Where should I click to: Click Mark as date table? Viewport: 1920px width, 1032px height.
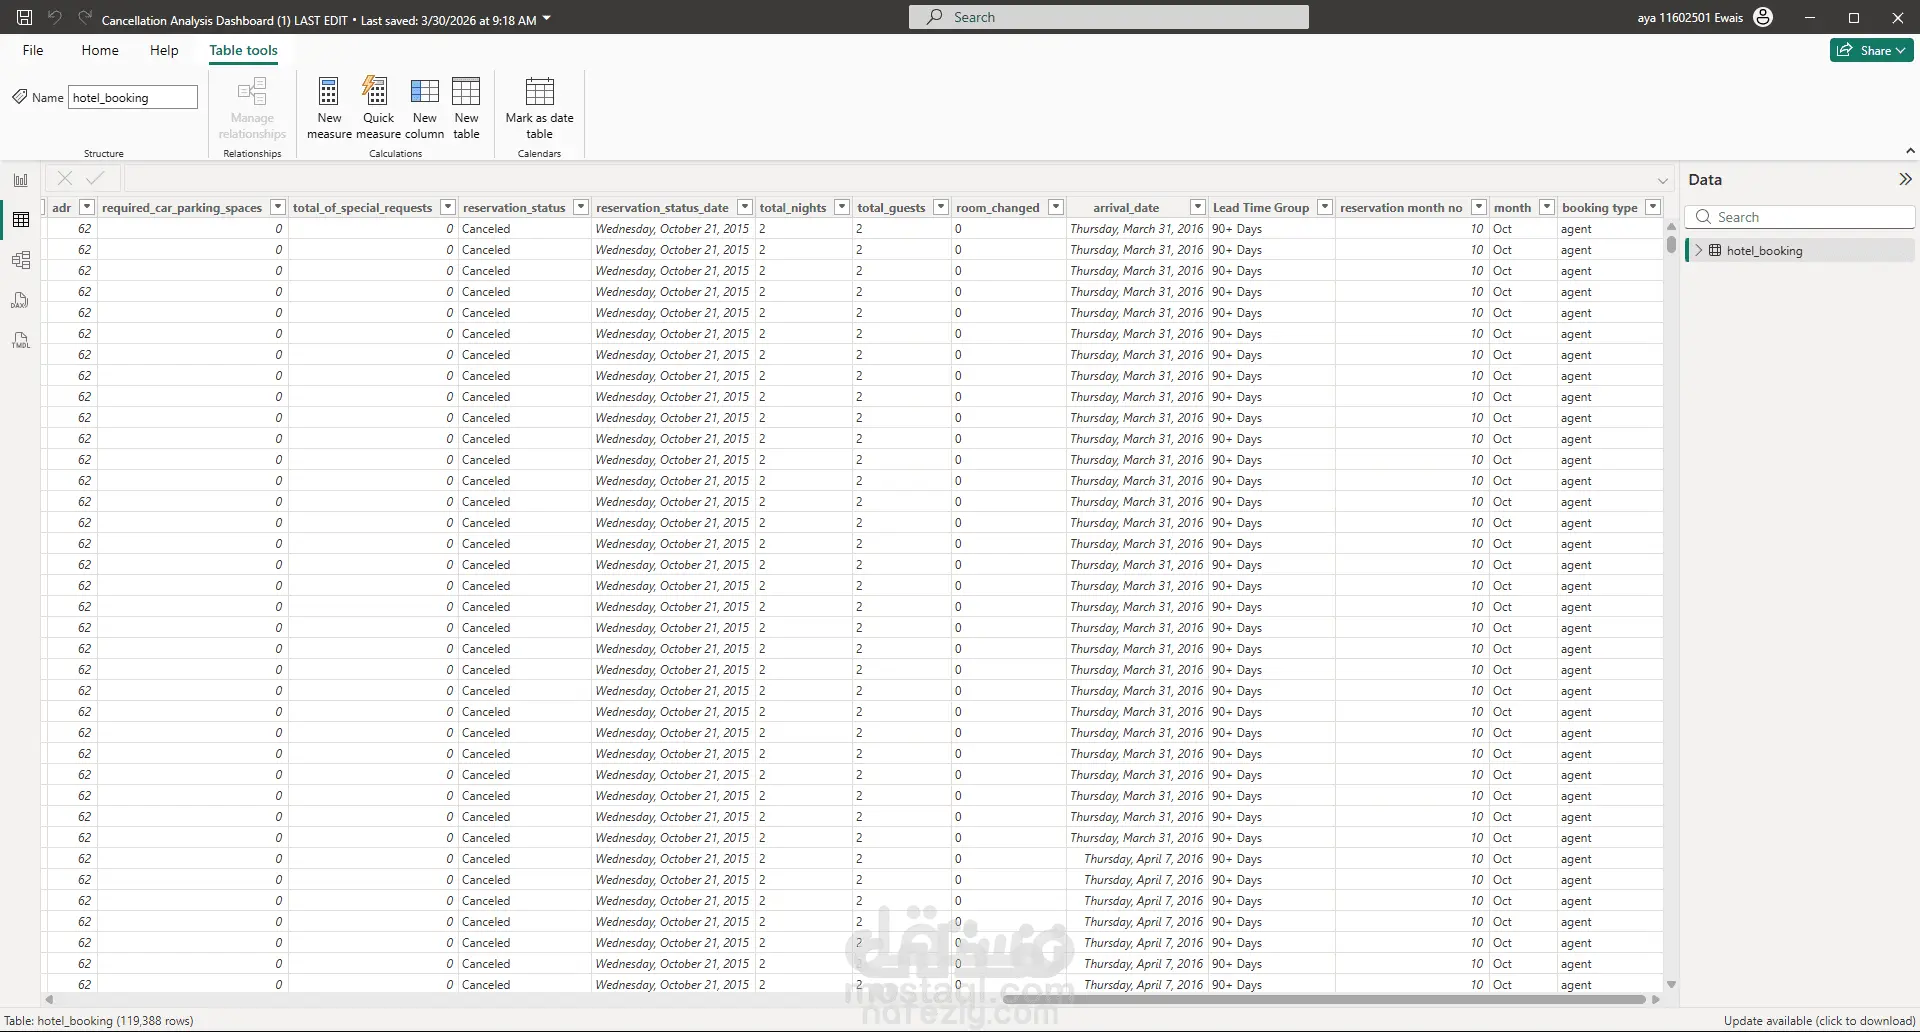click(540, 108)
